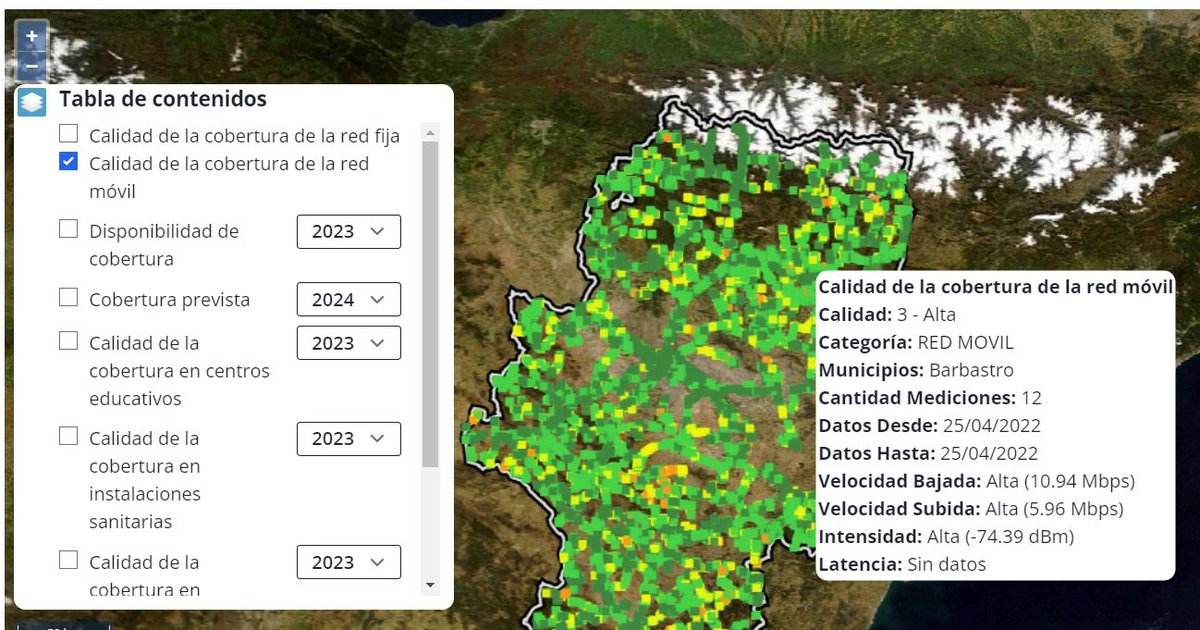Click the Velocidad Bajada 10.94 Mbps line
Image resolution: width=1200 pixels, height=630 pixels.
[977, 481]
